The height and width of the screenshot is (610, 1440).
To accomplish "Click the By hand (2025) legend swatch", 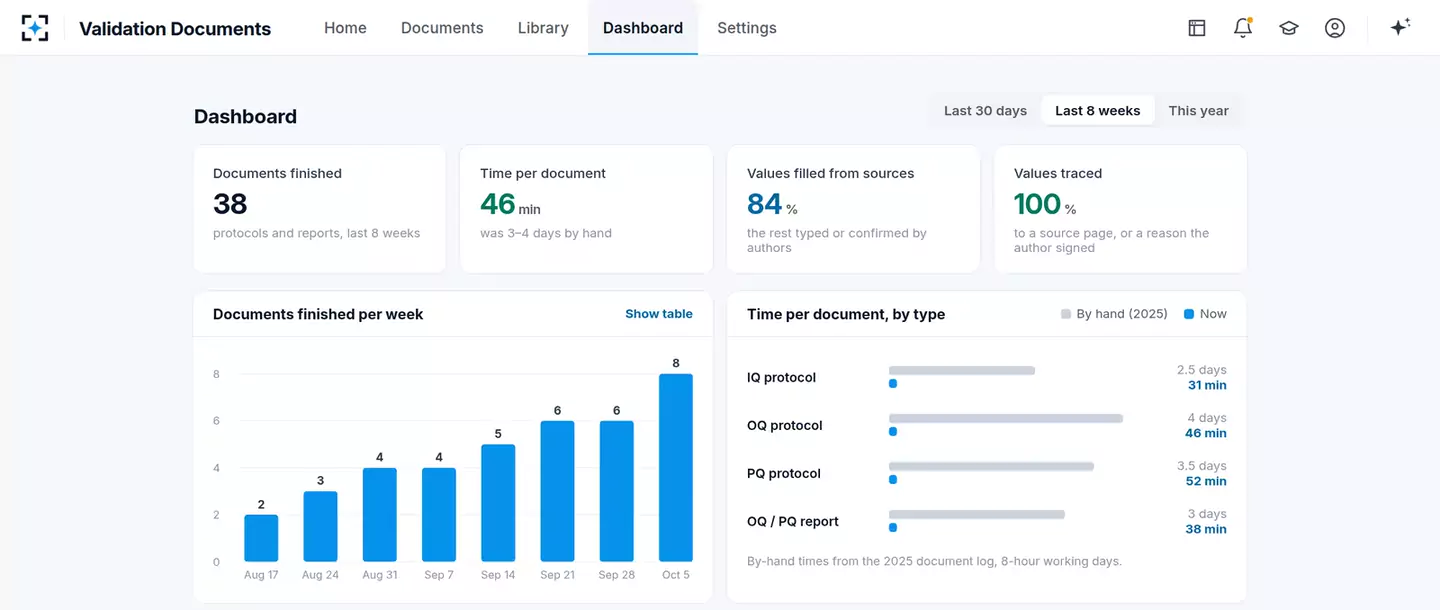I will tap(1066, 314).
